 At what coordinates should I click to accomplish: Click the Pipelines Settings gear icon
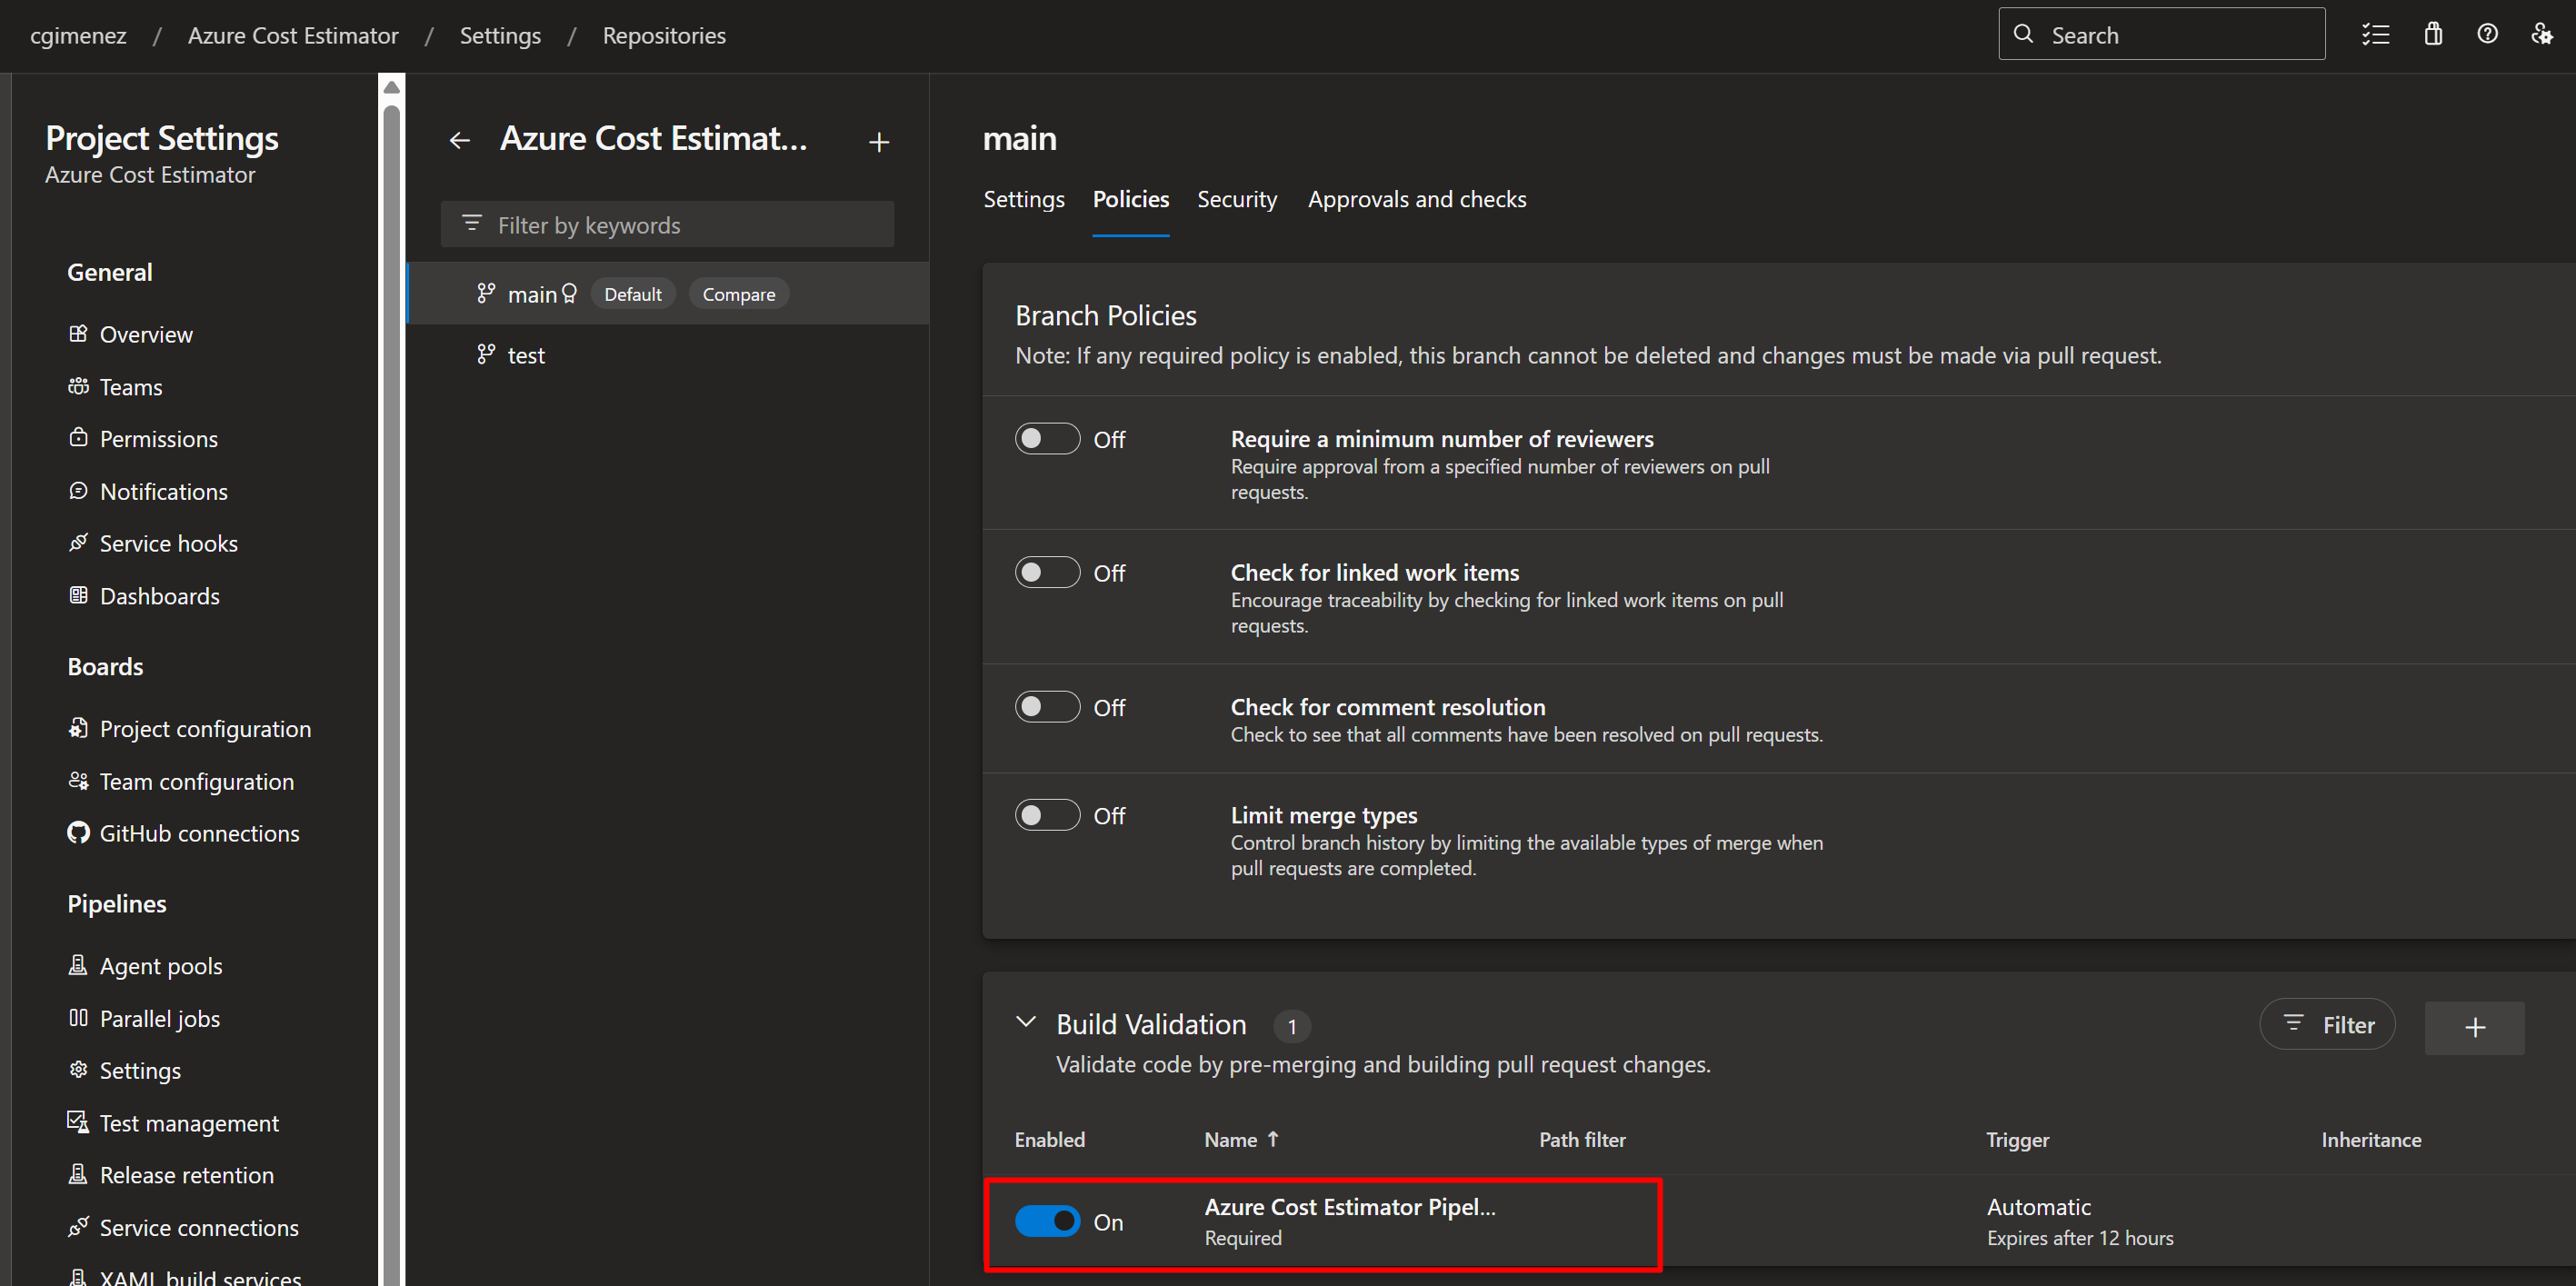click(x=78, y=1070)
